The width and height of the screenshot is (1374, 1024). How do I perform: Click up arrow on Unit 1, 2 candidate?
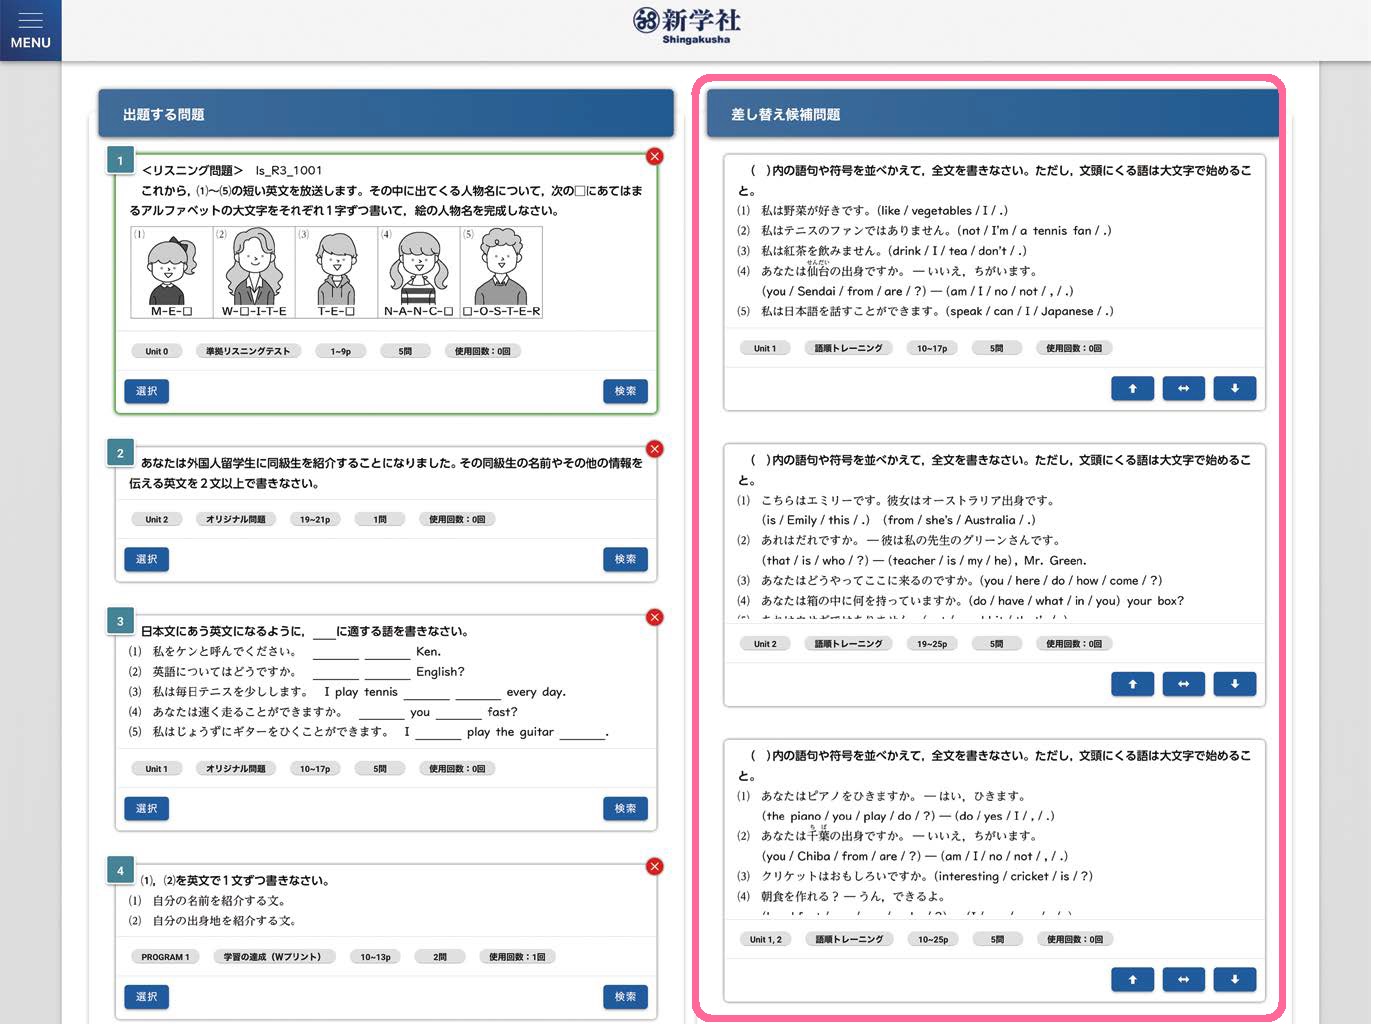coord(1133,979)
